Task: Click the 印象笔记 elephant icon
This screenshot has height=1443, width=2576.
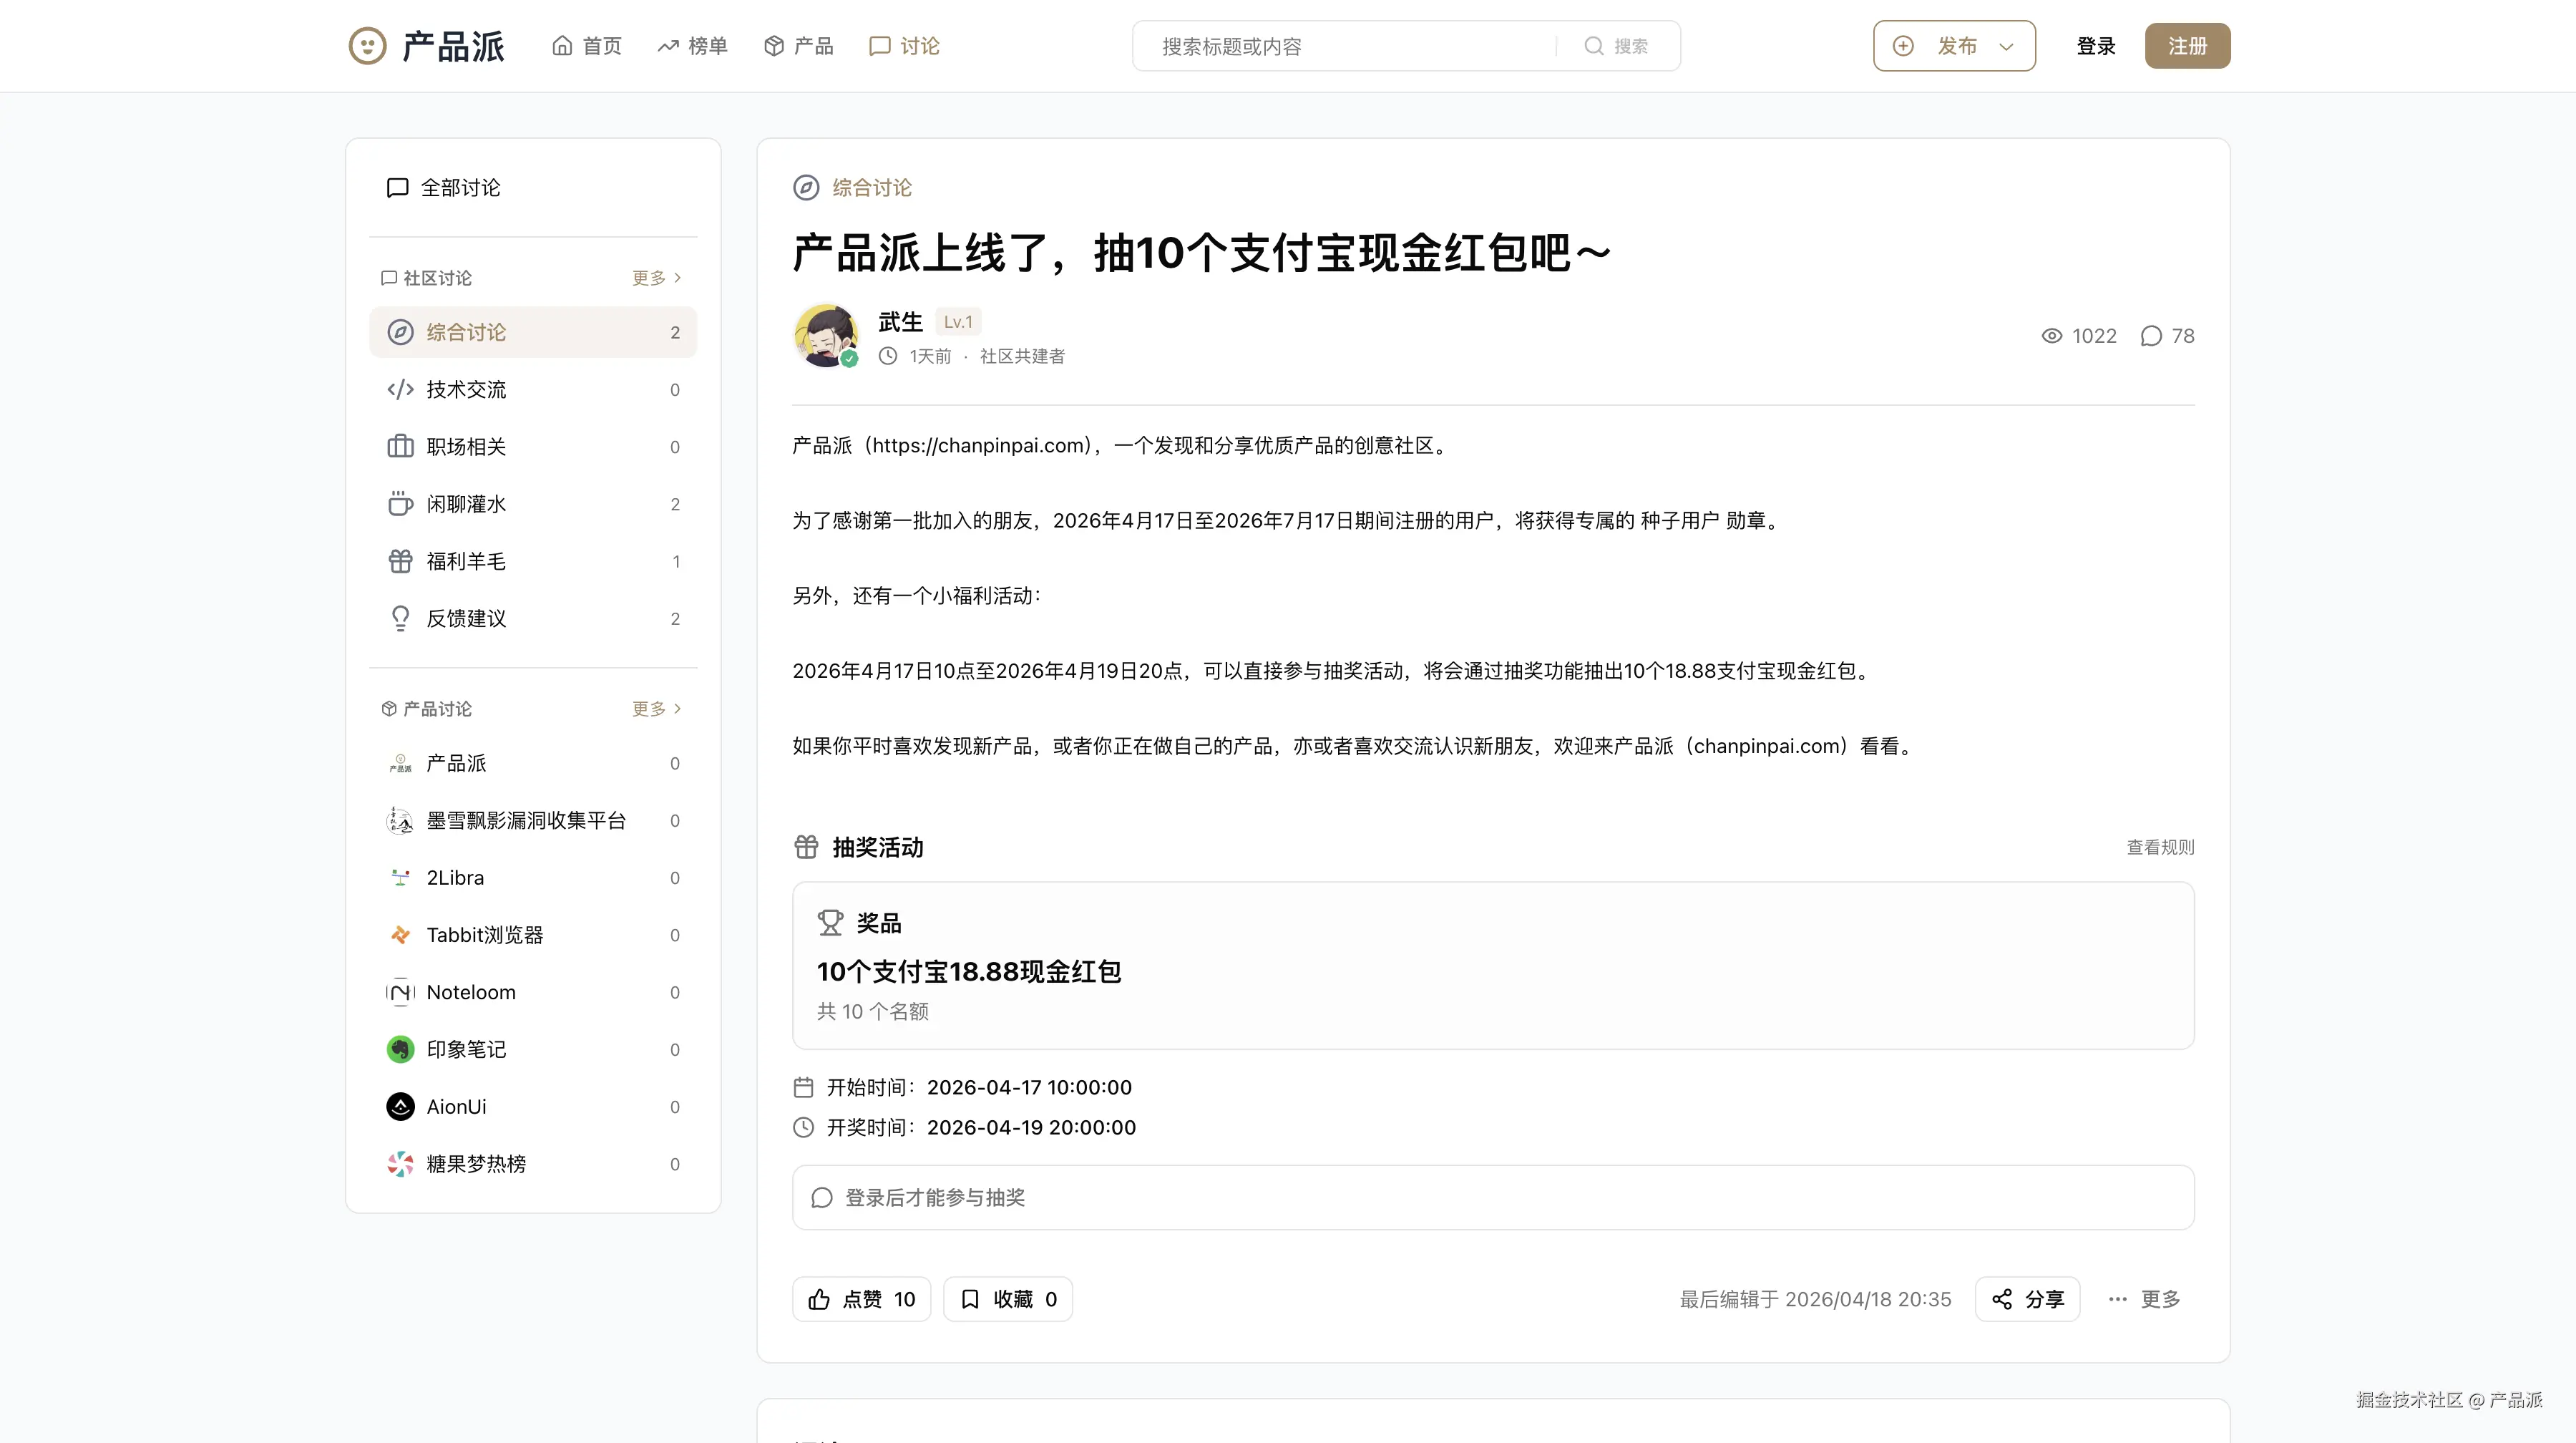Action: coord(400,1049)
